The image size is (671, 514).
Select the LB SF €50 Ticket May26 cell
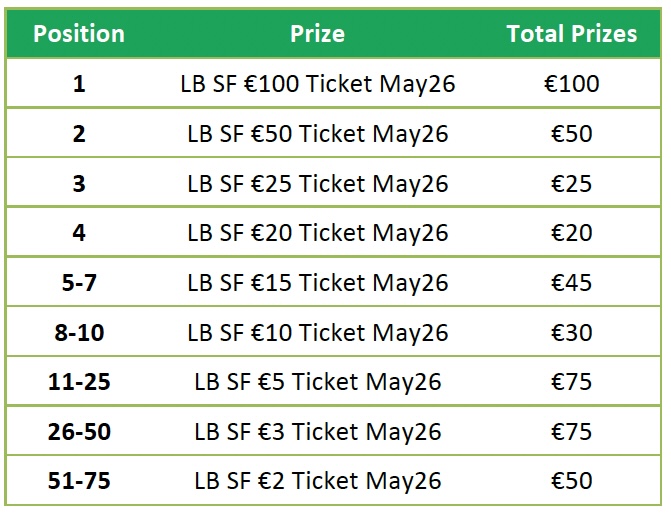pos(317,134)
